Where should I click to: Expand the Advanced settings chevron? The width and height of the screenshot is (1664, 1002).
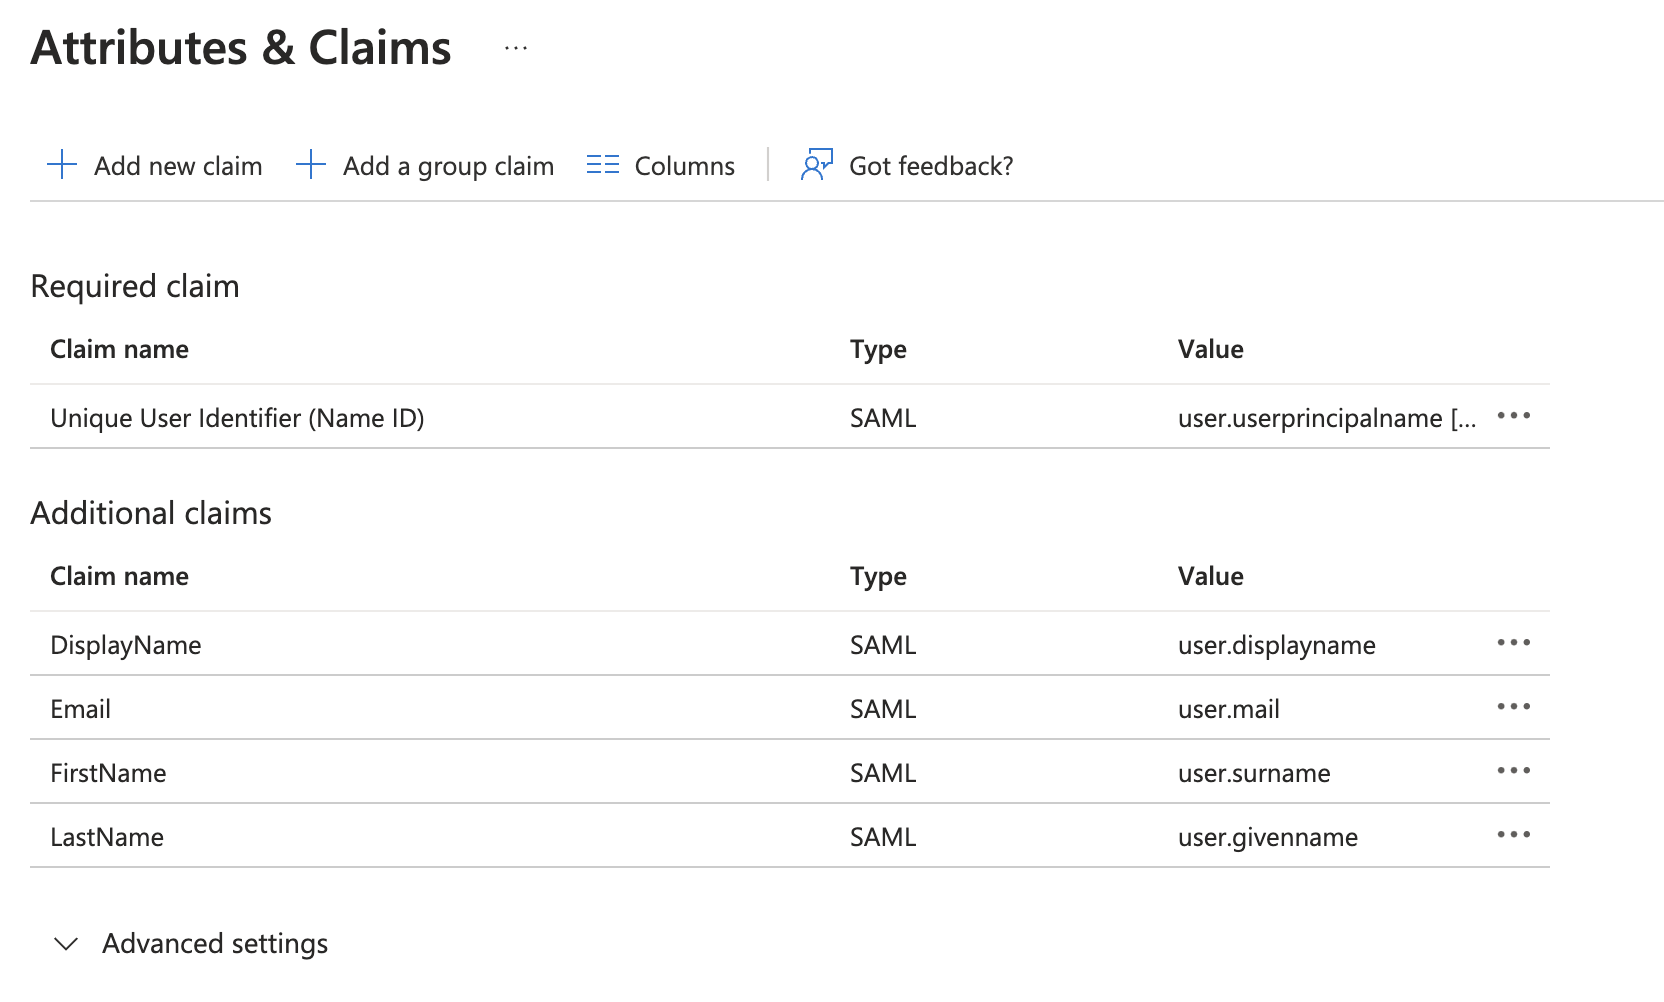(x=66, y=944)
